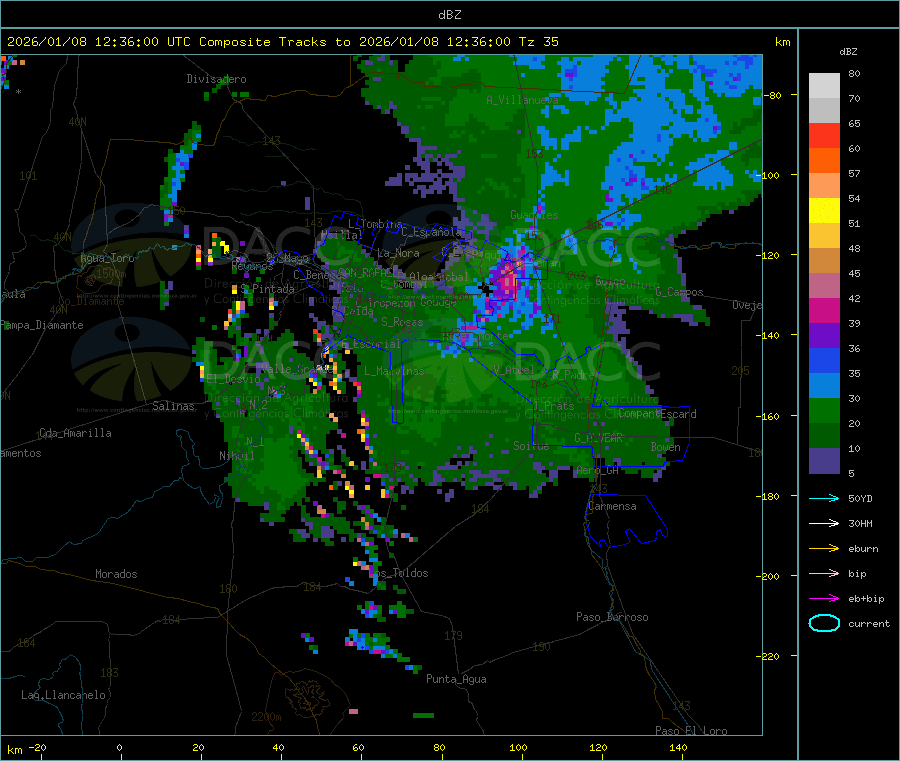This screenshot has height=761, width=900.
Task: Click the pink bip arrow in legend
Action: click(x=824, y=573)
